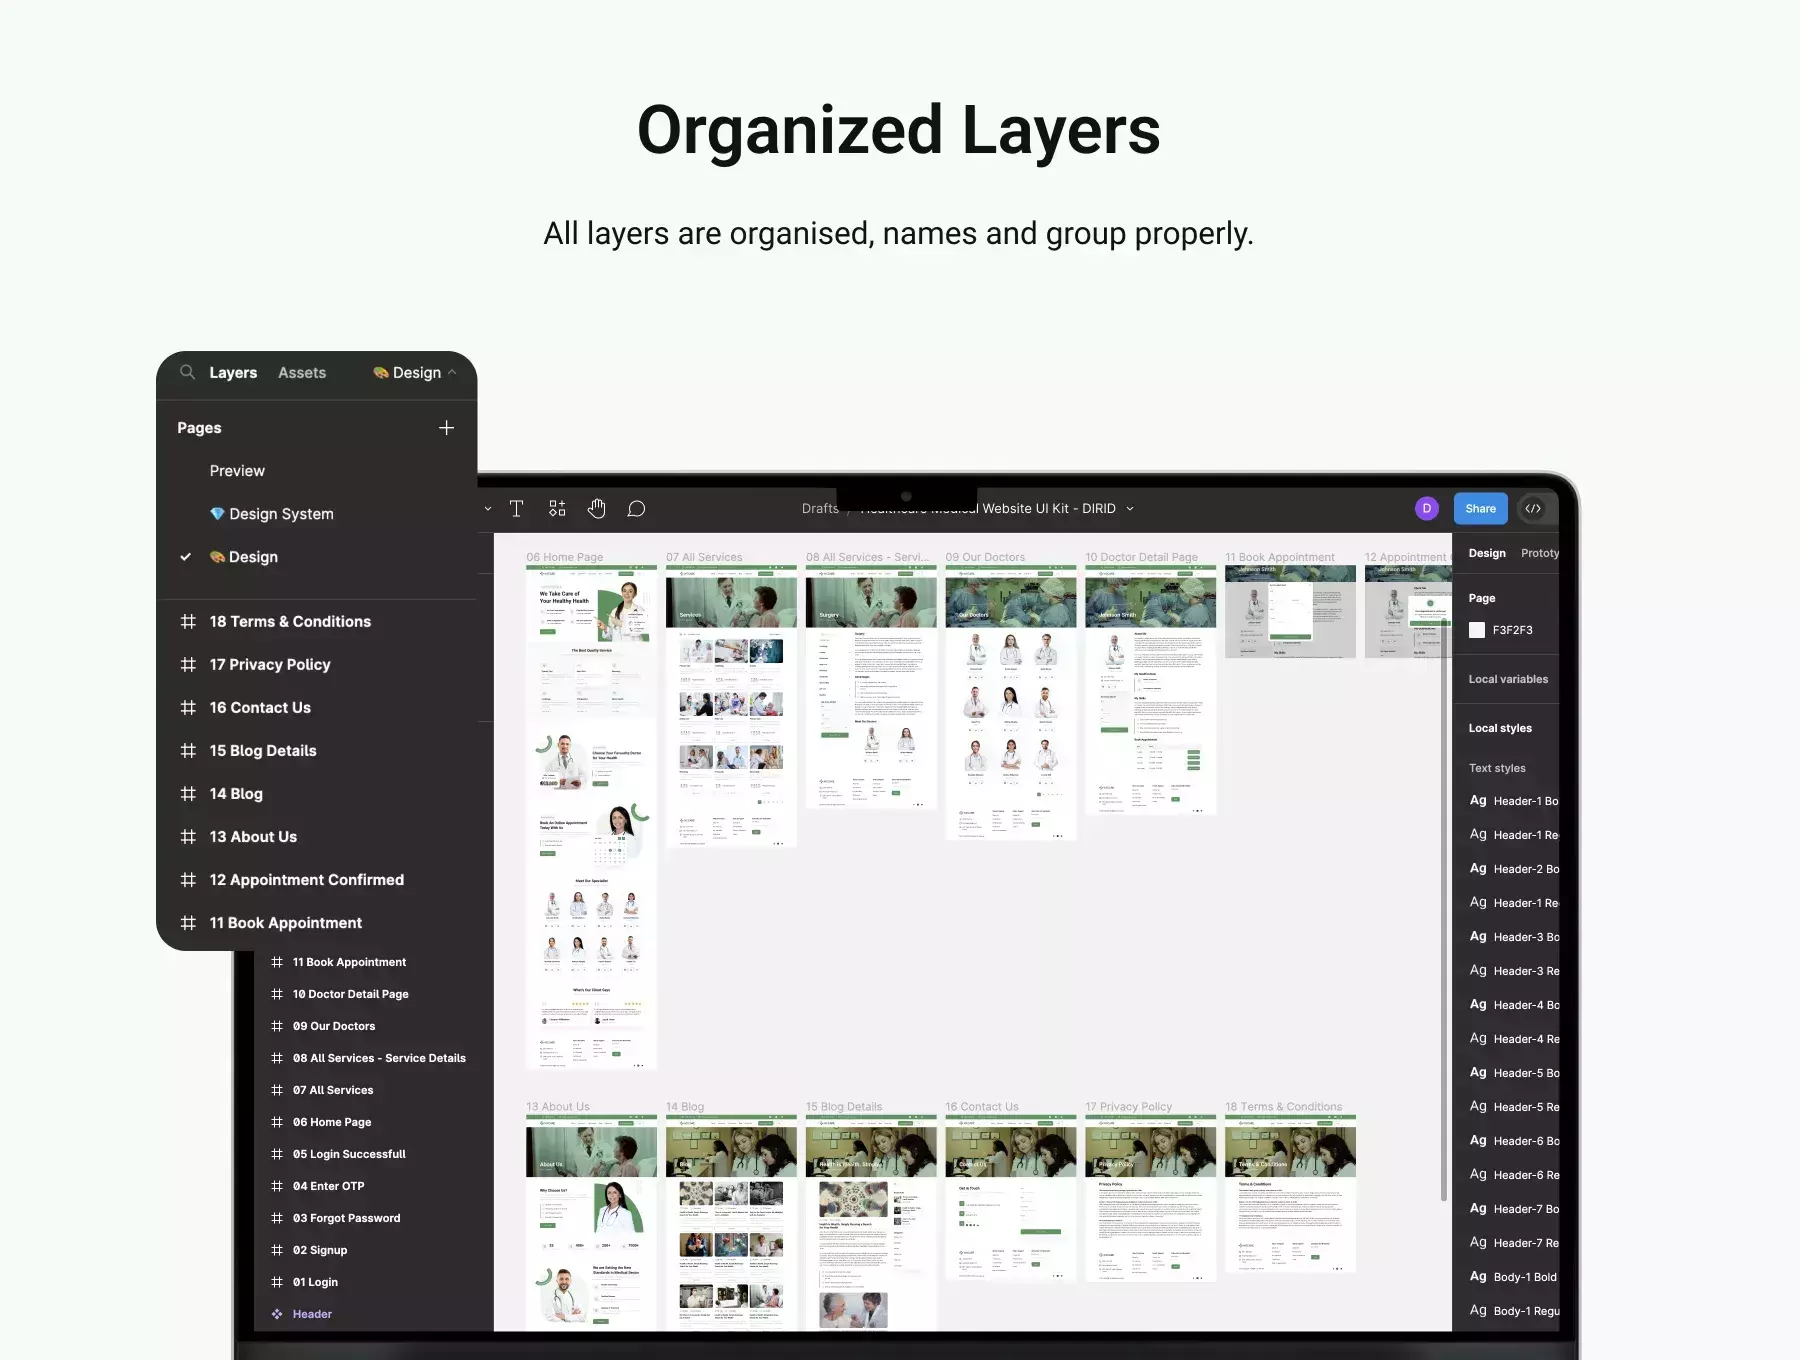Click frame icon of 12 Appointment Confirmed

pos(188,880)
